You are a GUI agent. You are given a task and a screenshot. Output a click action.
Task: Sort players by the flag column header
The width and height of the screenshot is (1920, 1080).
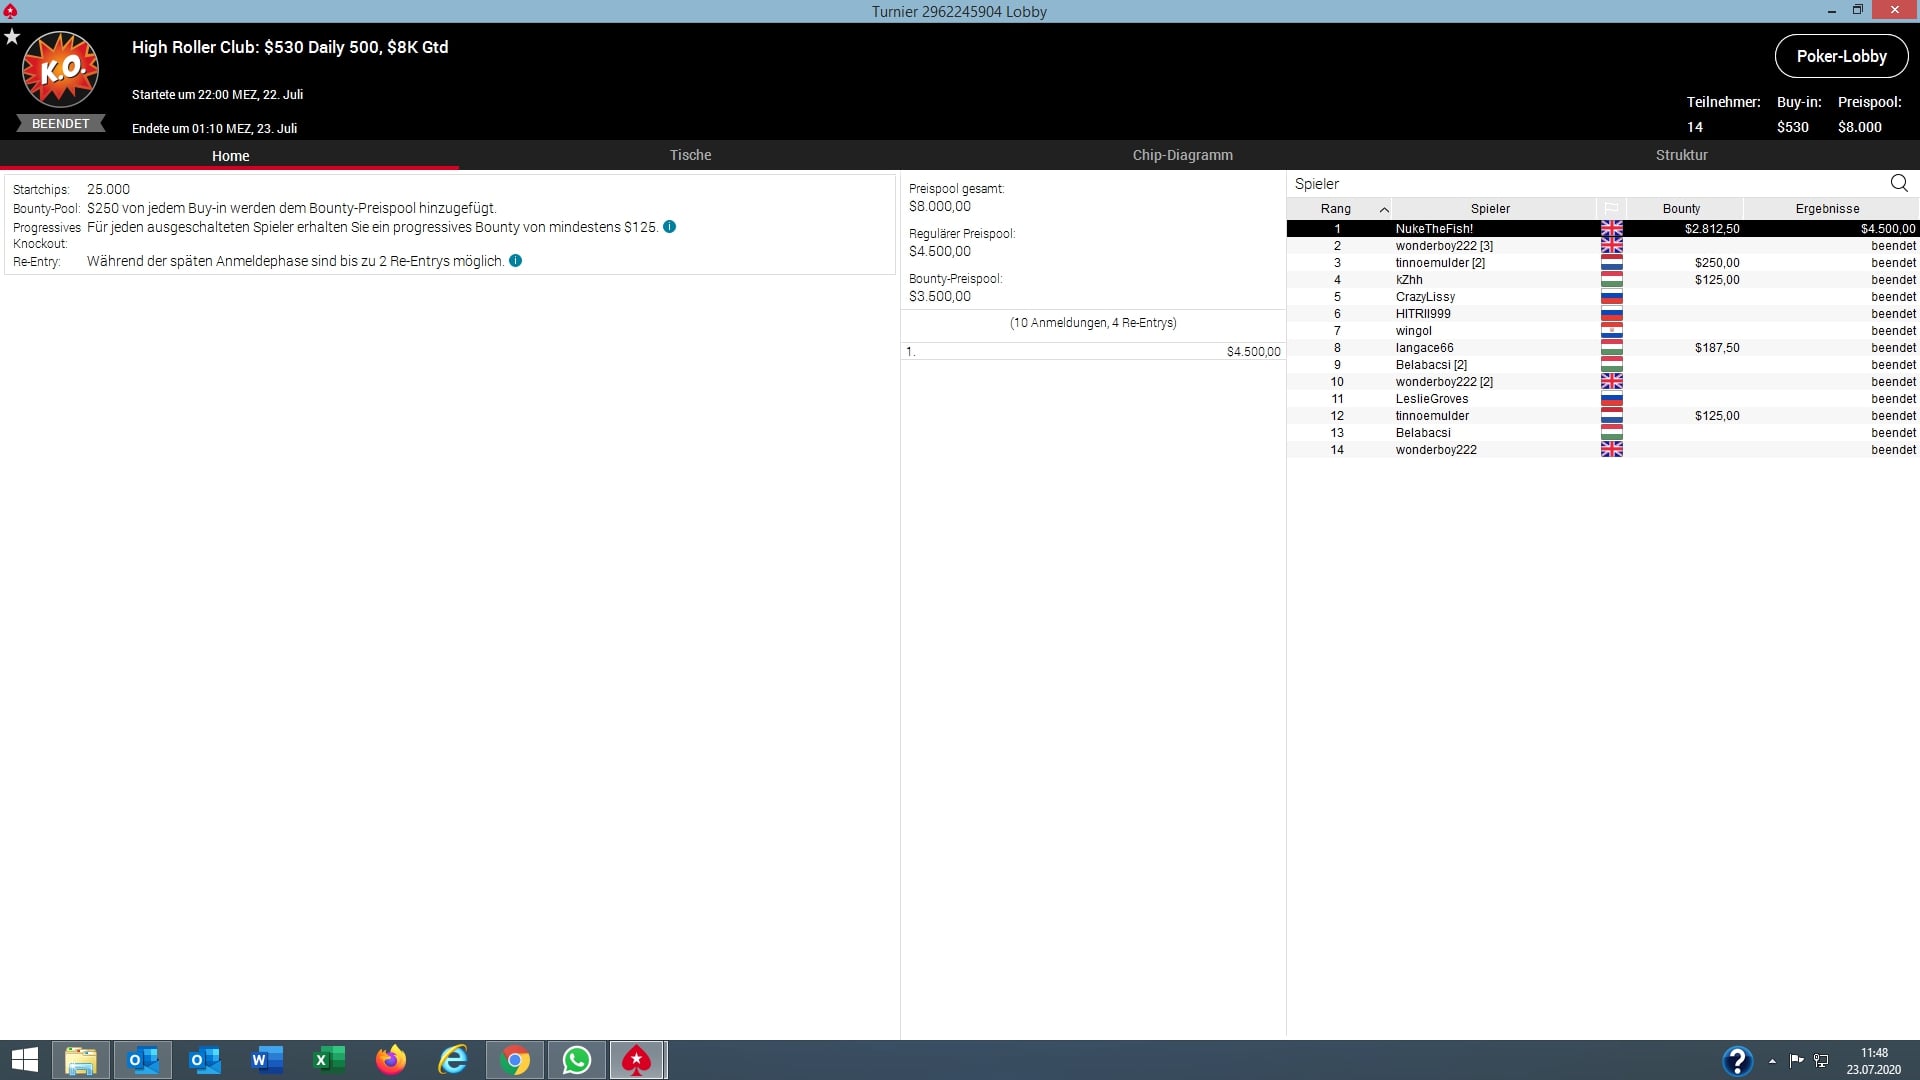1611,209
